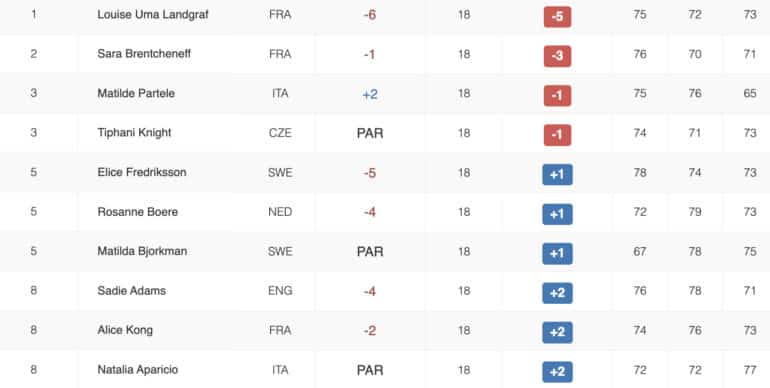
Task: Select Matilde Partele's red -1 badge
Action: click(557, 95)
